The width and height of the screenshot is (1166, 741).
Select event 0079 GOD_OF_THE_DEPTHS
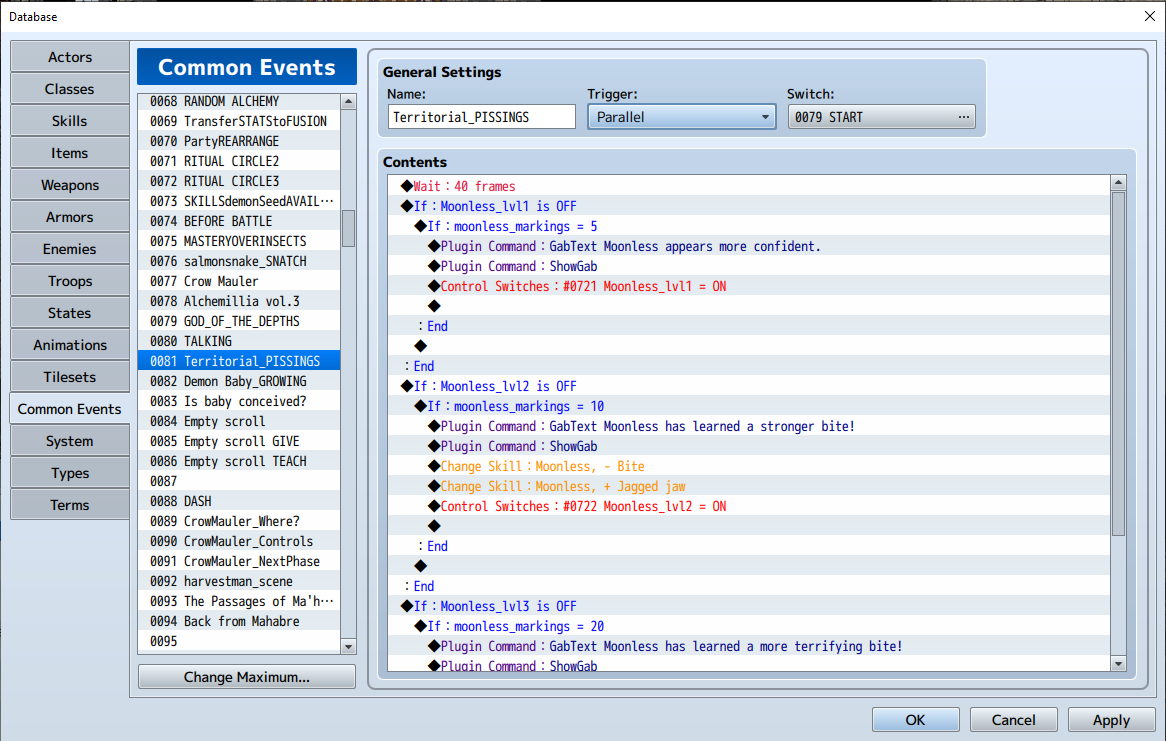point(239,321)
